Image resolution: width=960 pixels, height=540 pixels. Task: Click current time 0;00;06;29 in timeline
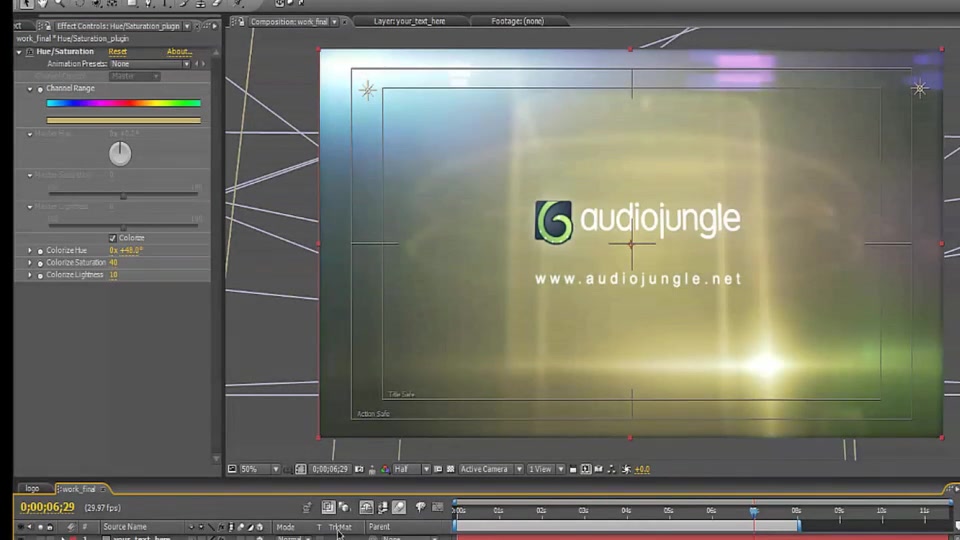pos(47,507)
